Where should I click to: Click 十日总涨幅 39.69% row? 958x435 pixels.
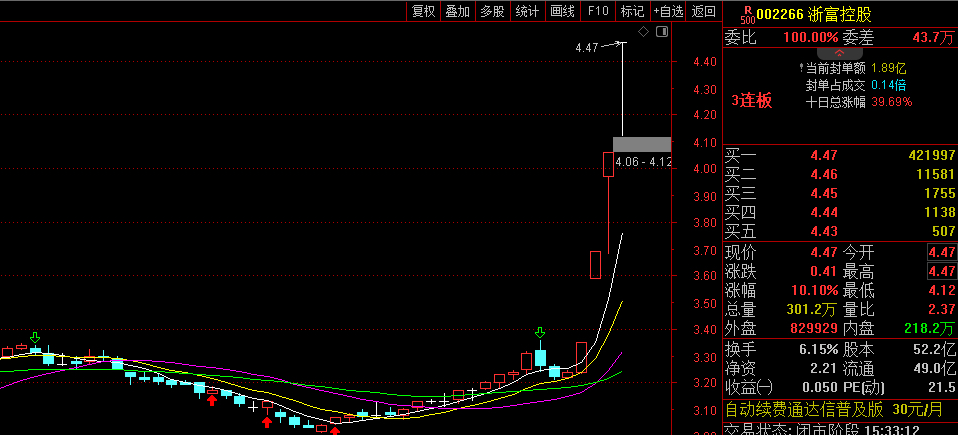coord(859,102)
